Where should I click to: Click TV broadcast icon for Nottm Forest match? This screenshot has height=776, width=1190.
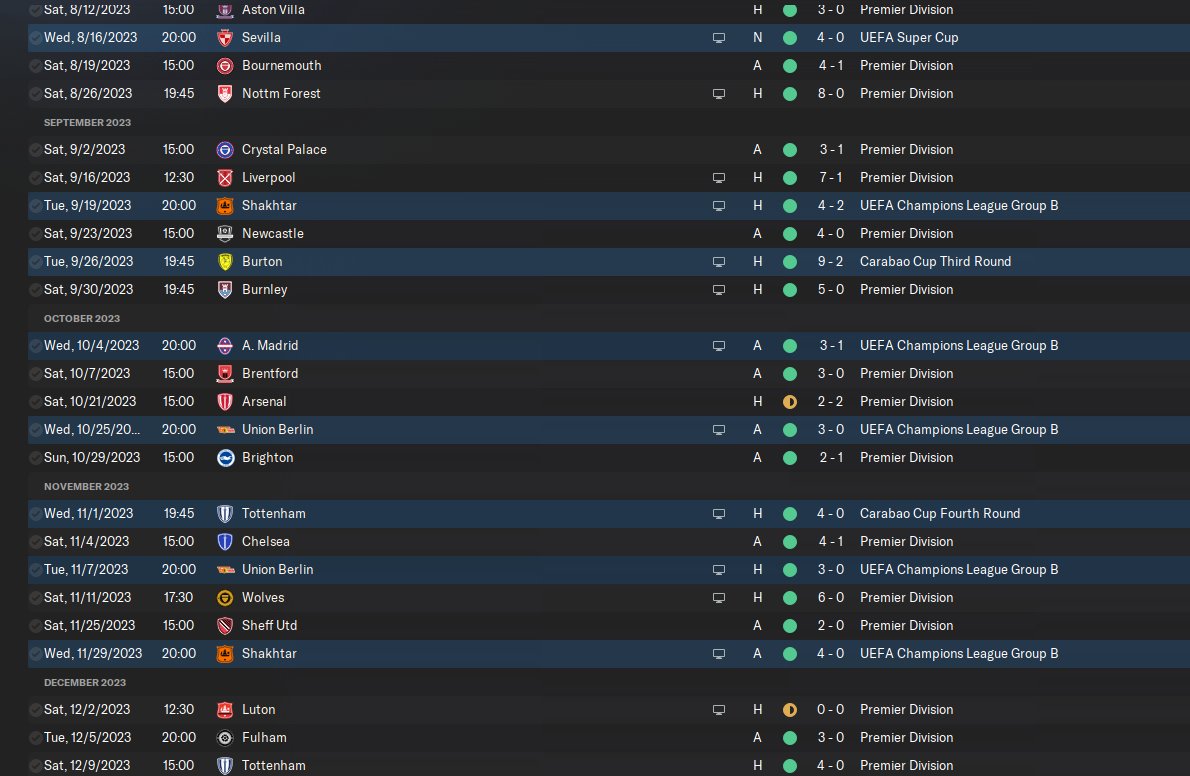pos(718,94)
